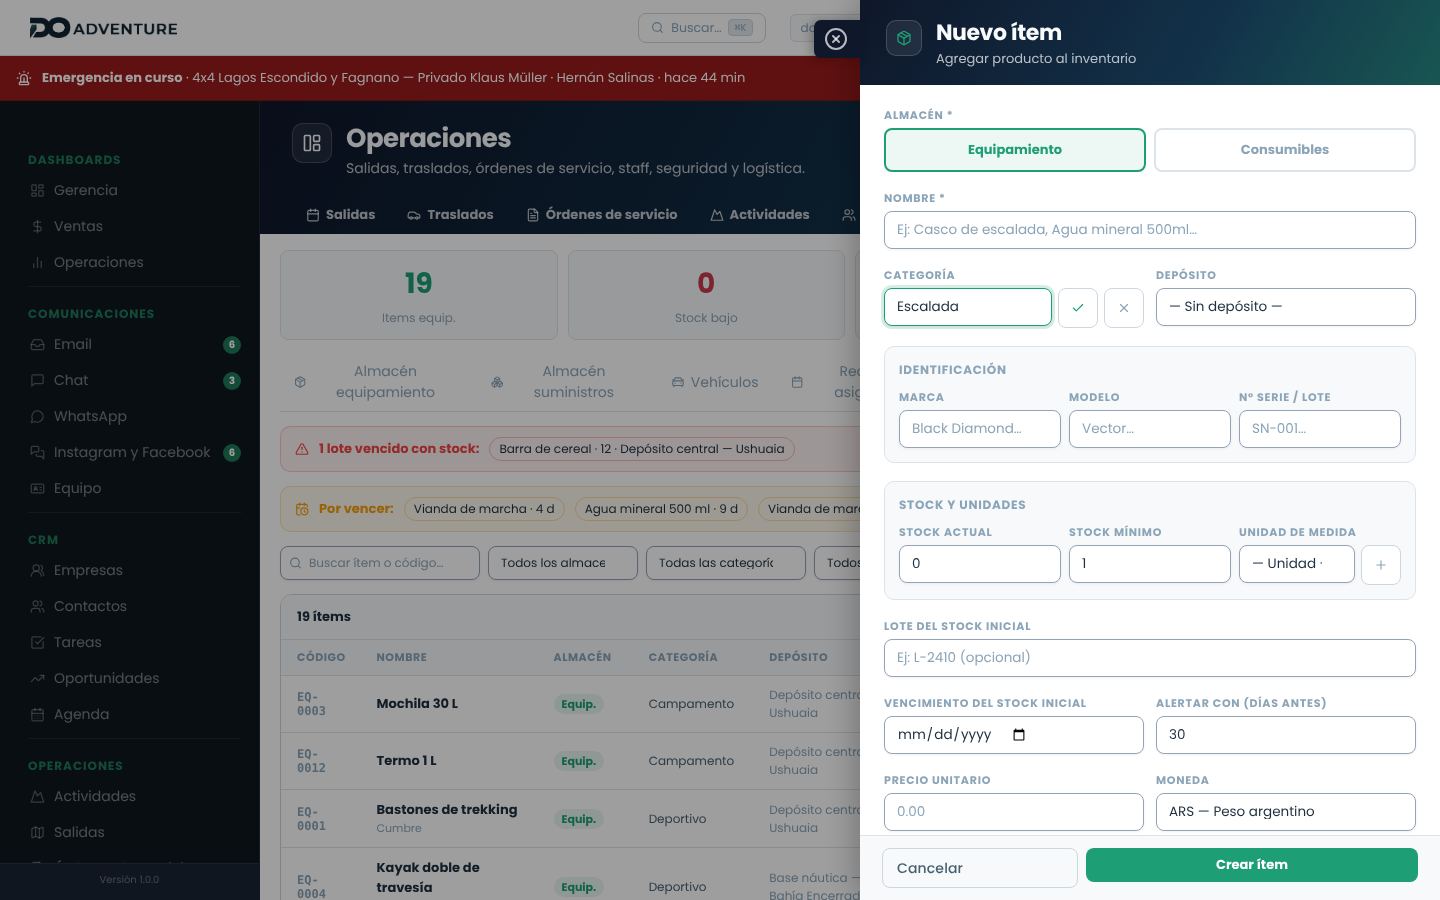The height and width of the screenshot is (900, 1440).
Task: Click the Vianda de marcha · 4 d chip
Action: pos(484,509)
